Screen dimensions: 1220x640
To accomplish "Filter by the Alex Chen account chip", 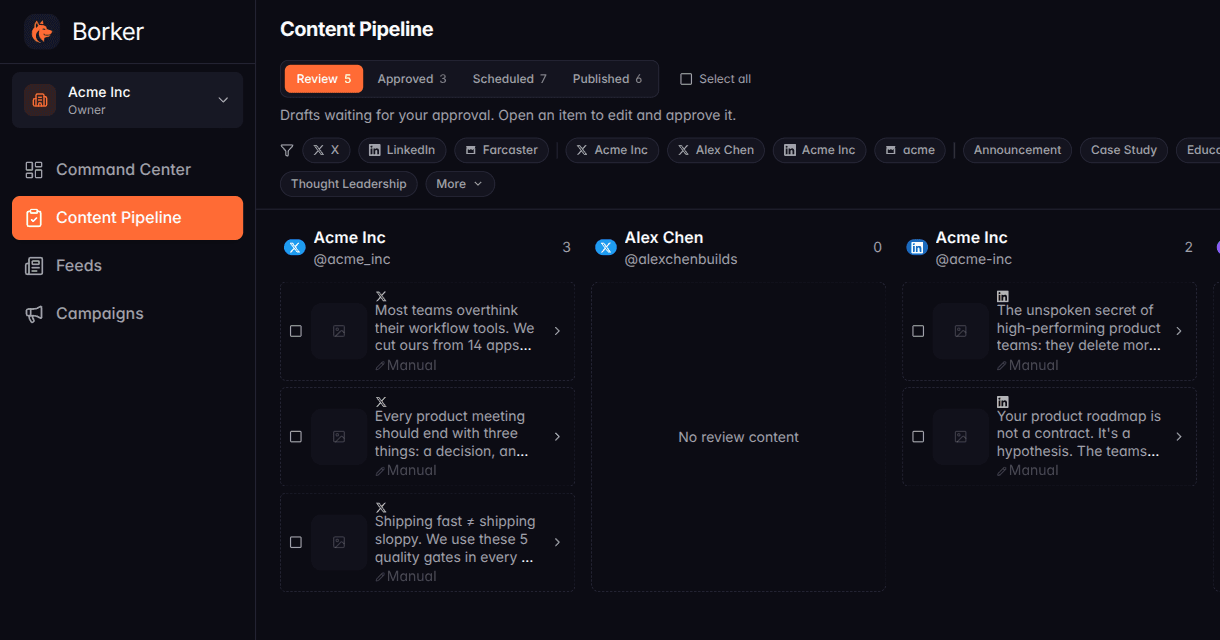I will [716, 150].
